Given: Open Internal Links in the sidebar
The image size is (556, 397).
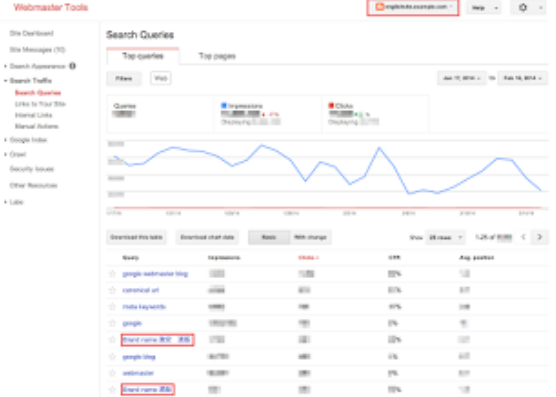Looking at the screenshot, I should click(34, 115).
